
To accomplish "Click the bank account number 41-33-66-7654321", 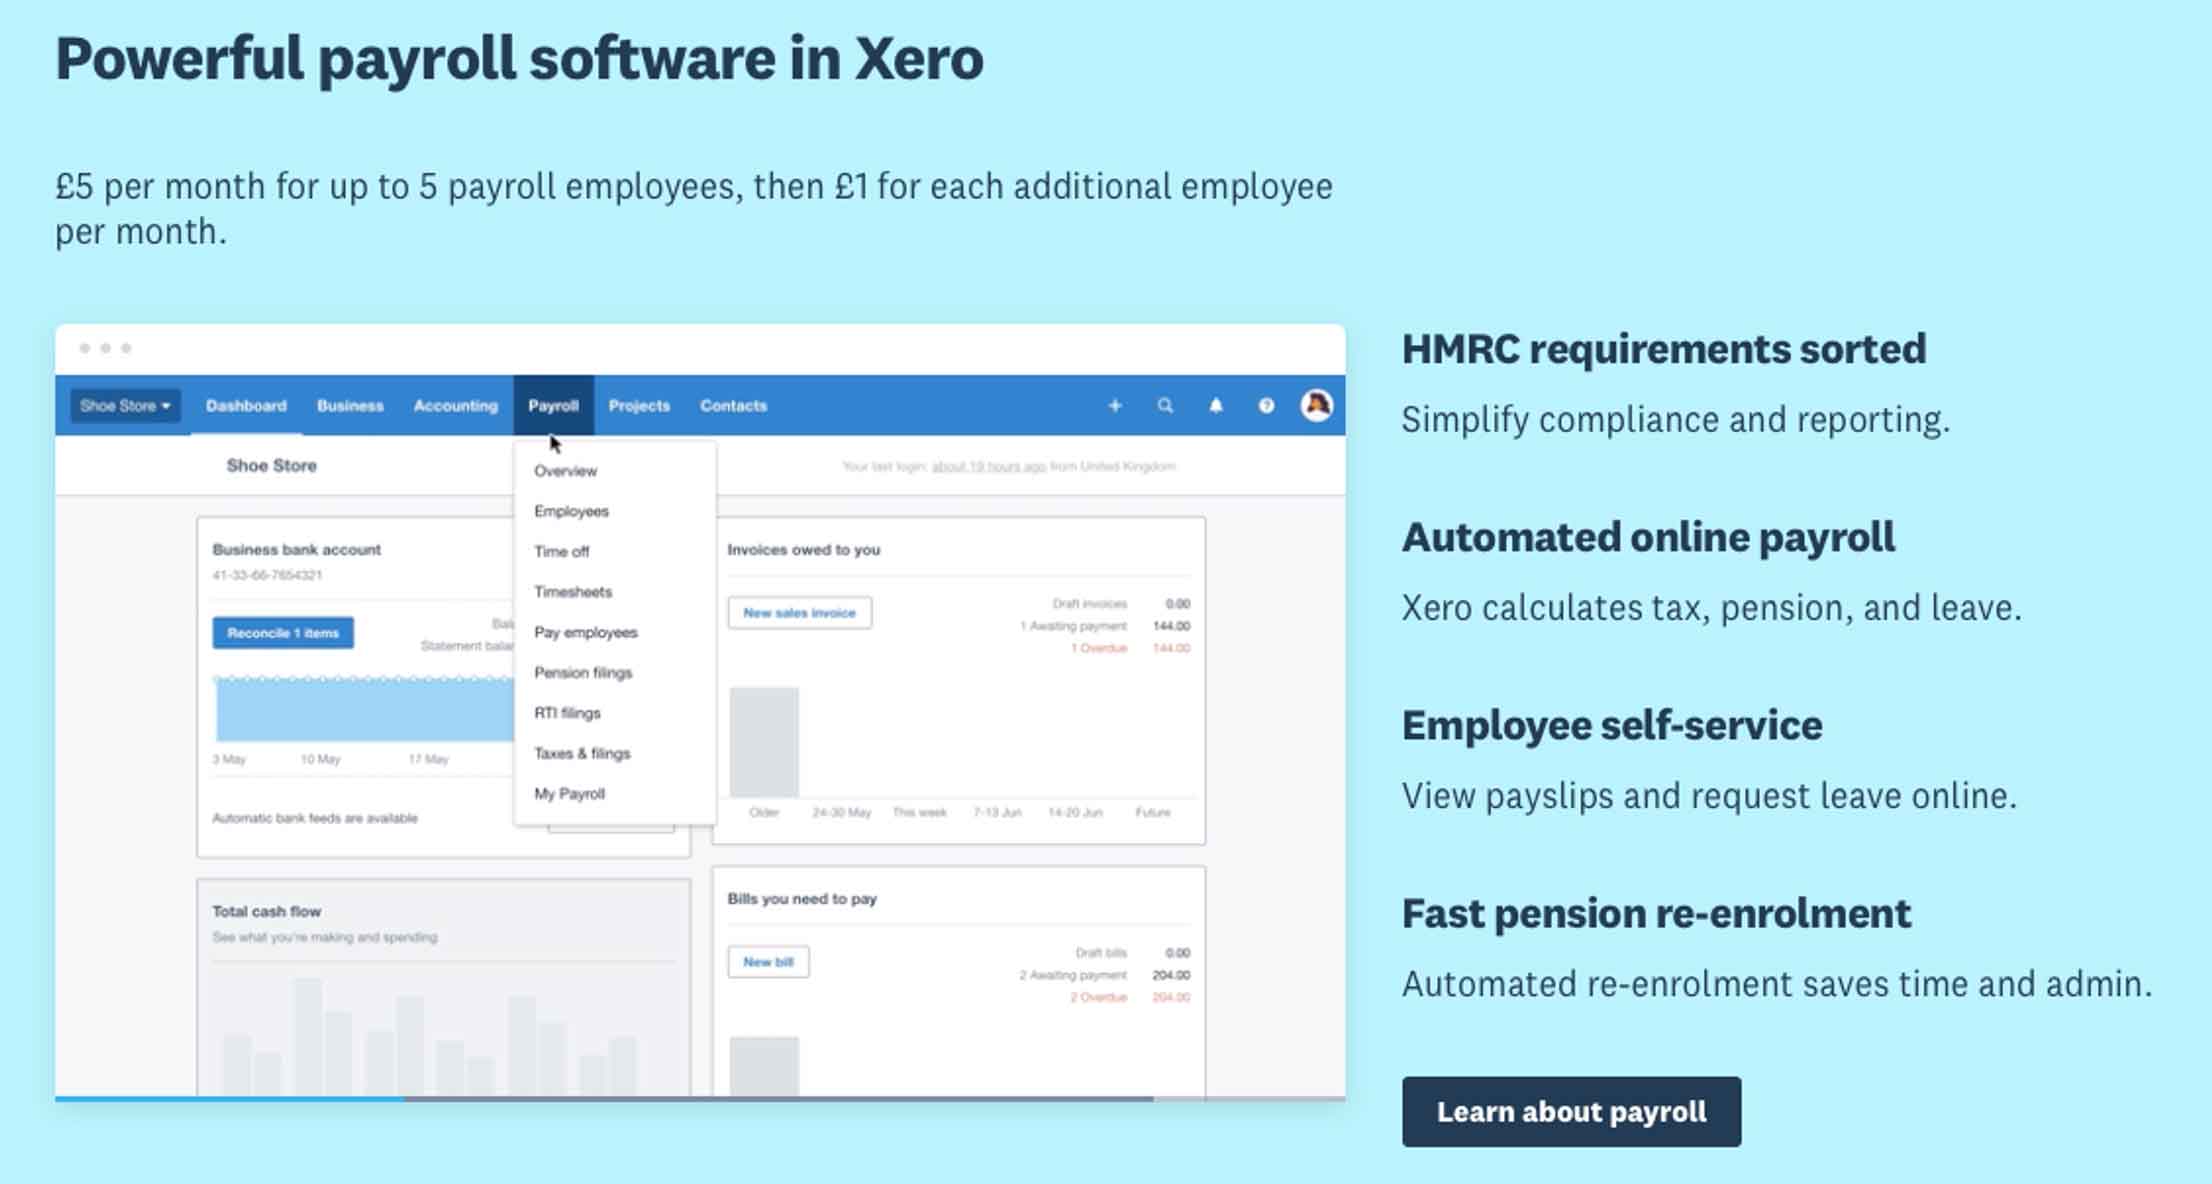I will click(x=267, y=575).
